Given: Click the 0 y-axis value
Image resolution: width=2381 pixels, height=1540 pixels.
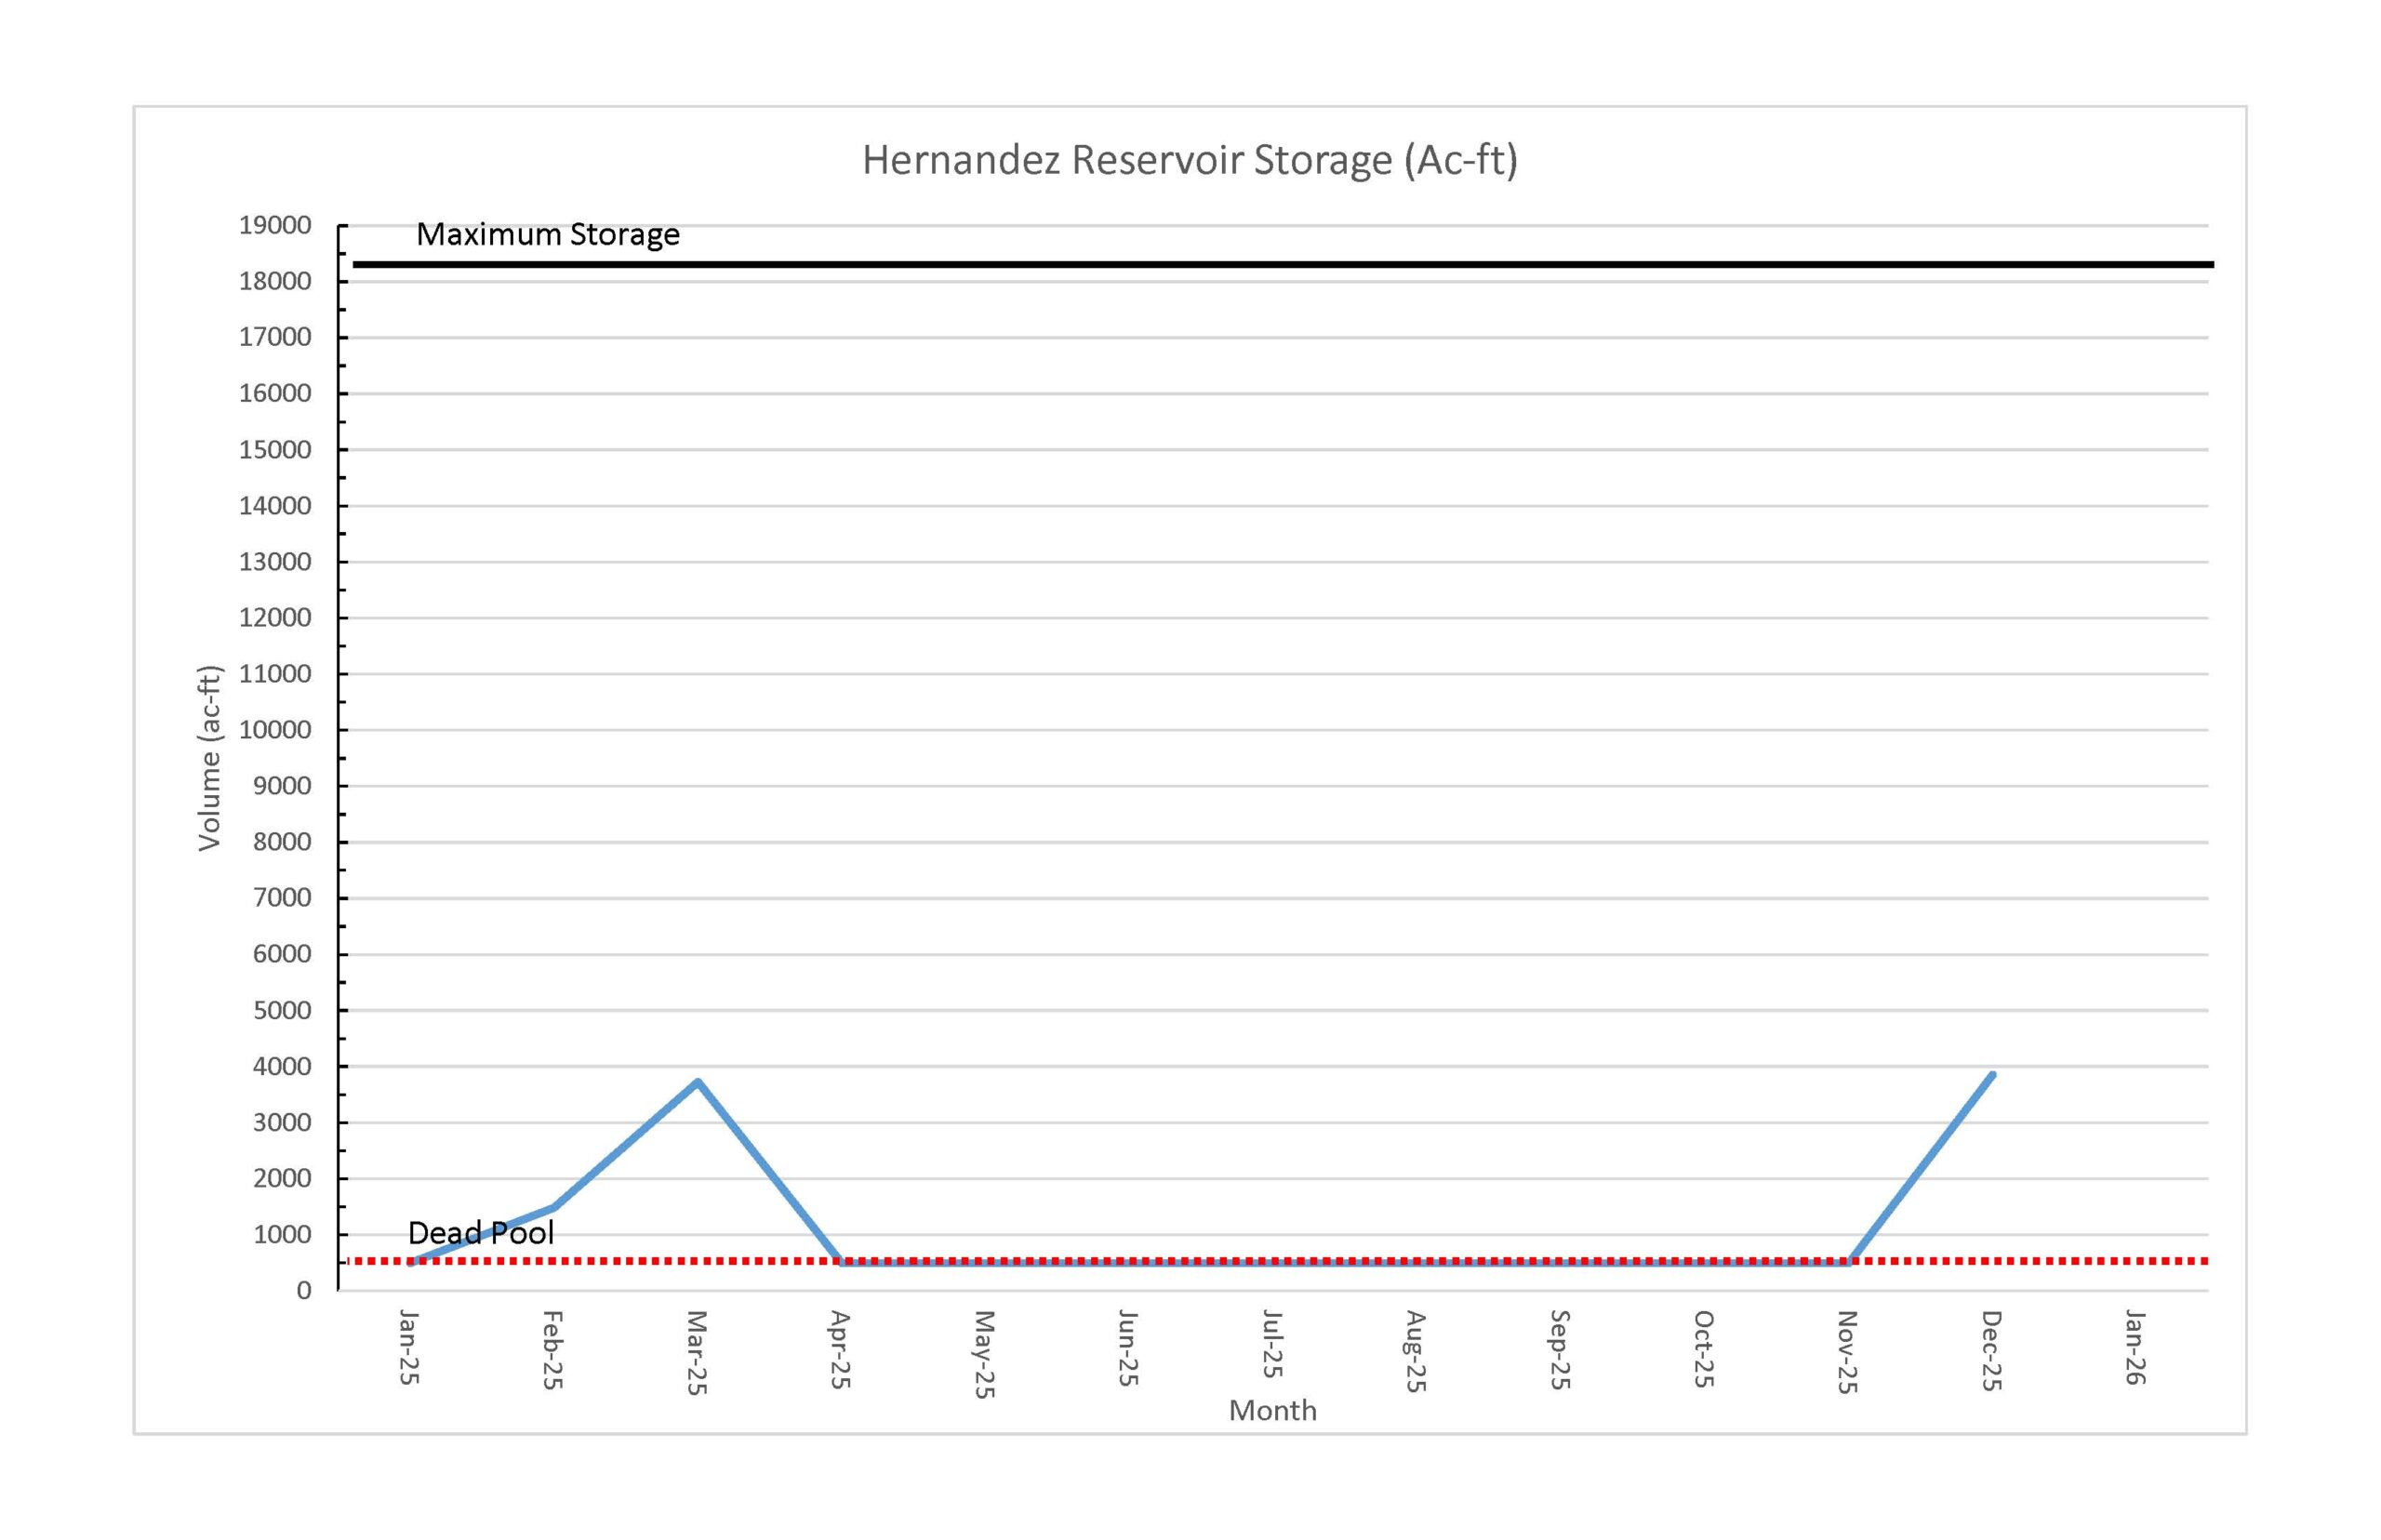Looking at the screenshot, I should coord(303,1290).
